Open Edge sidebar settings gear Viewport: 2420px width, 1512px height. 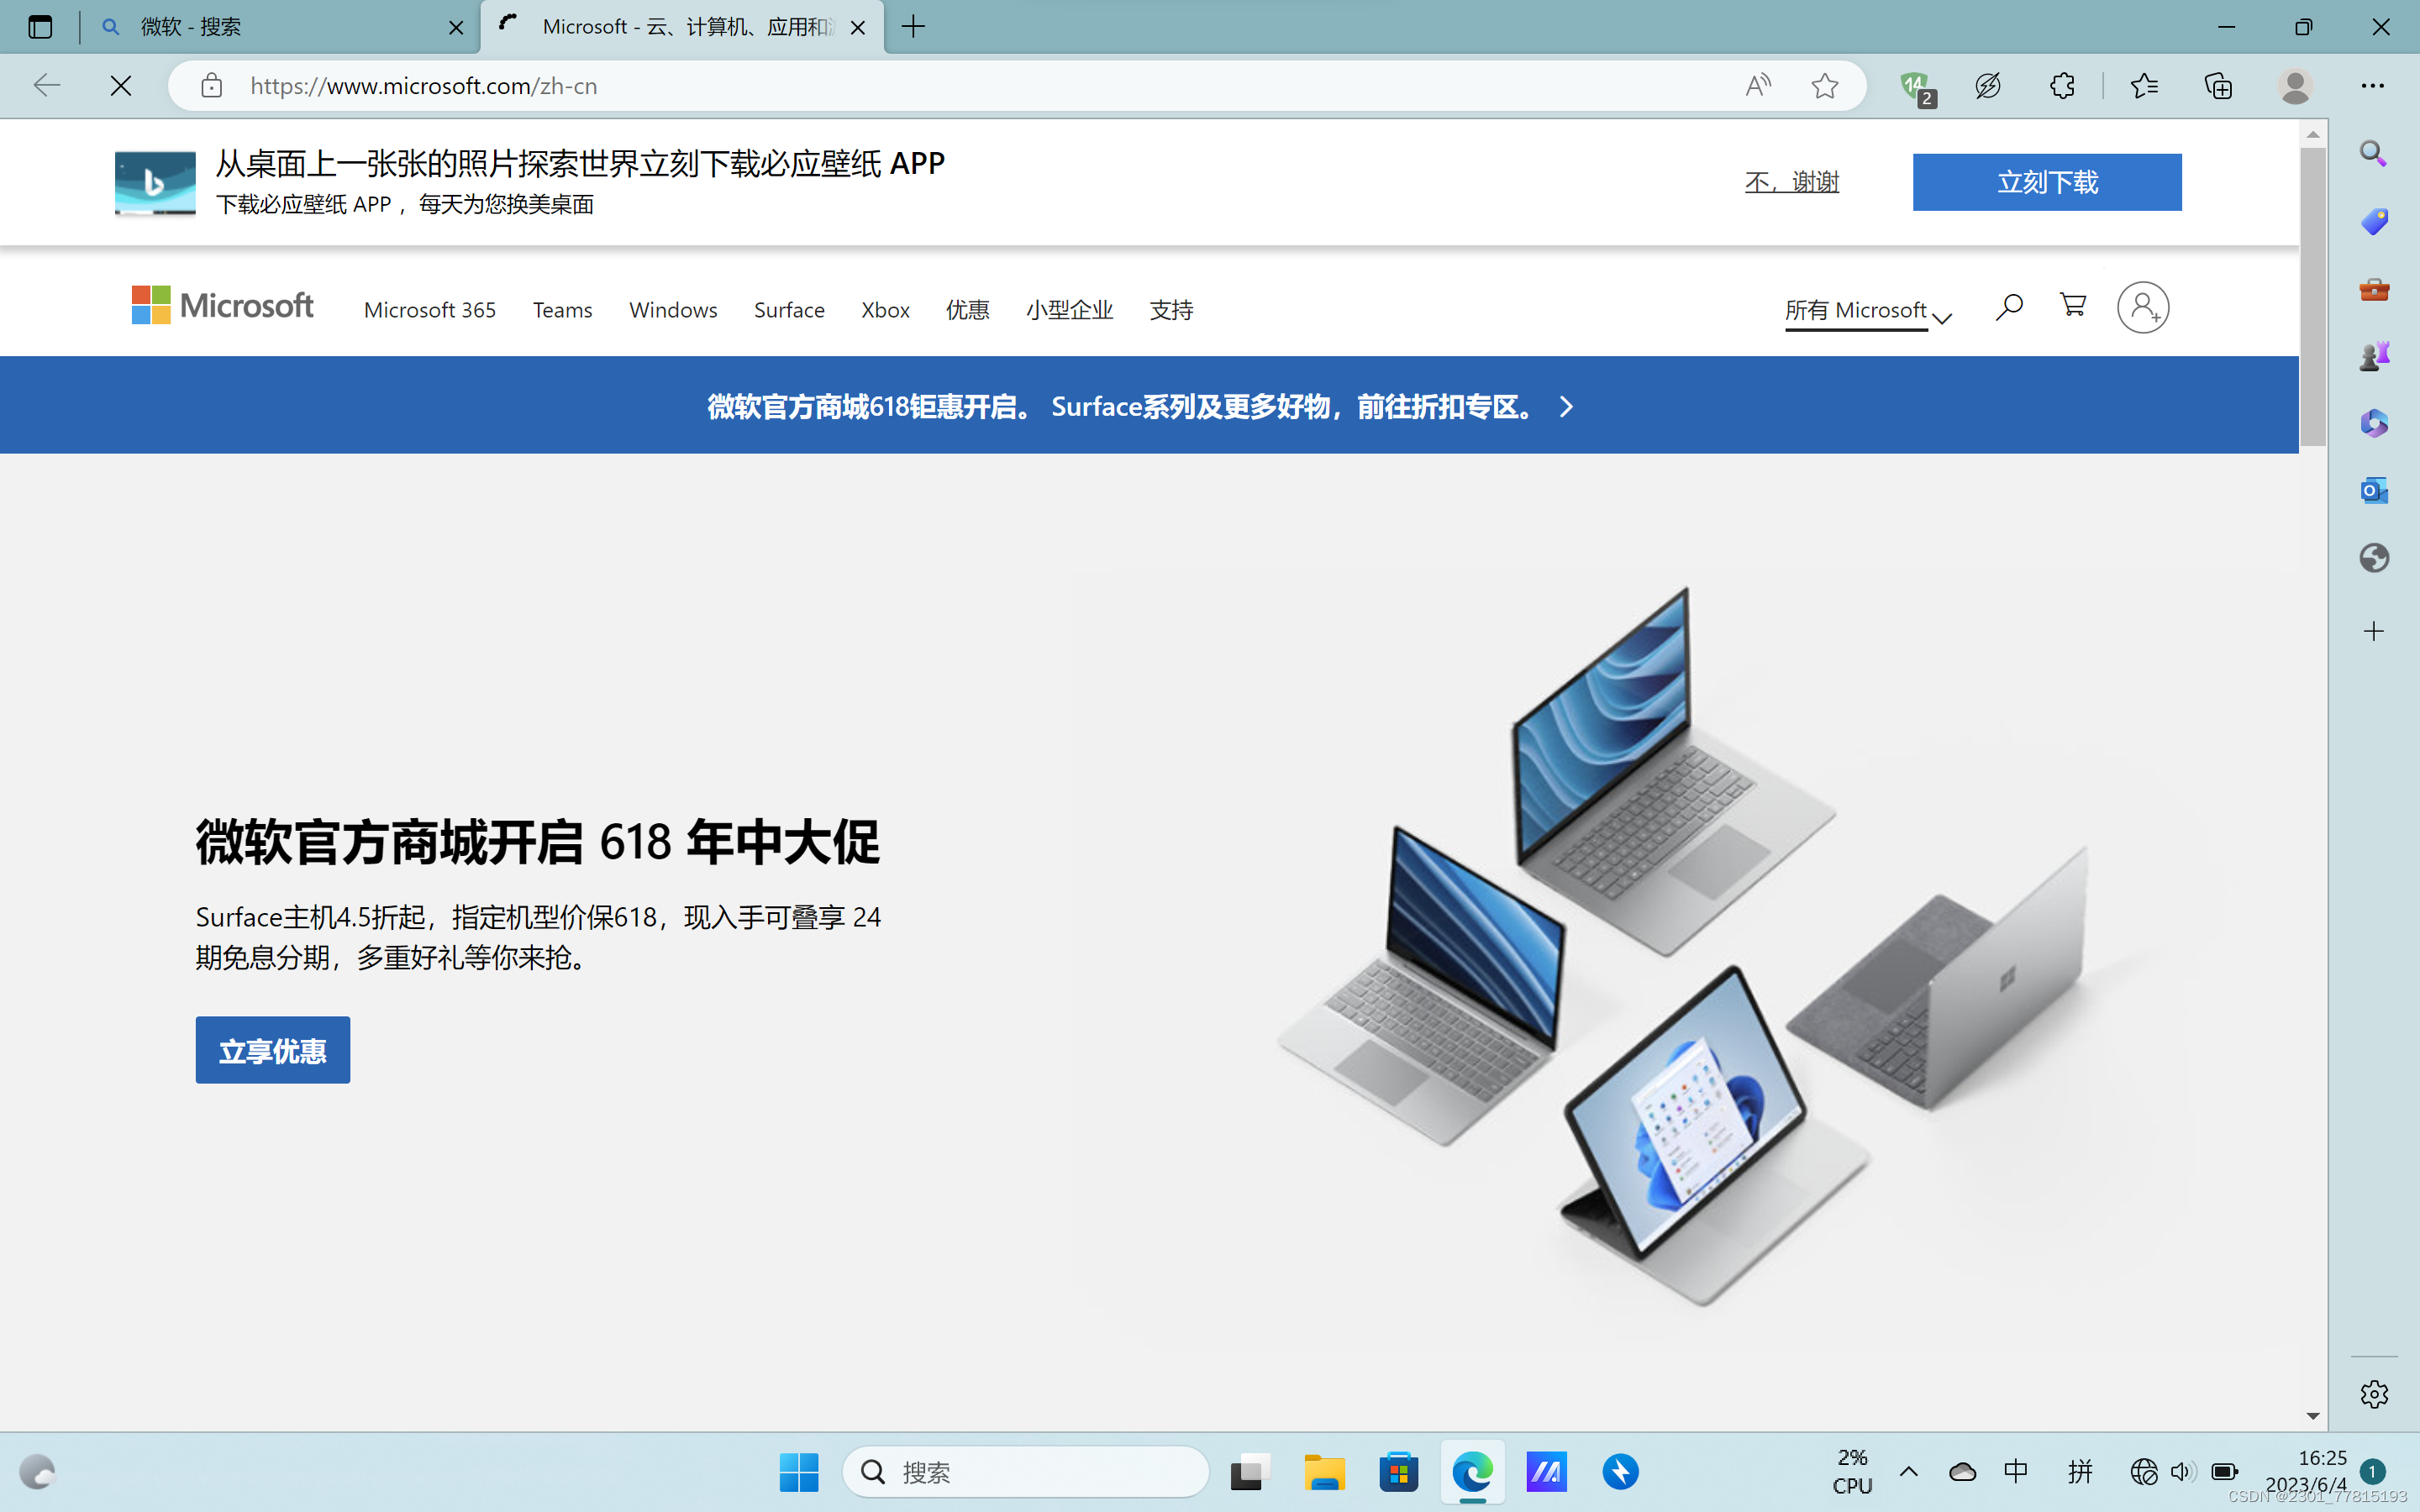tap(2373, 1394)
